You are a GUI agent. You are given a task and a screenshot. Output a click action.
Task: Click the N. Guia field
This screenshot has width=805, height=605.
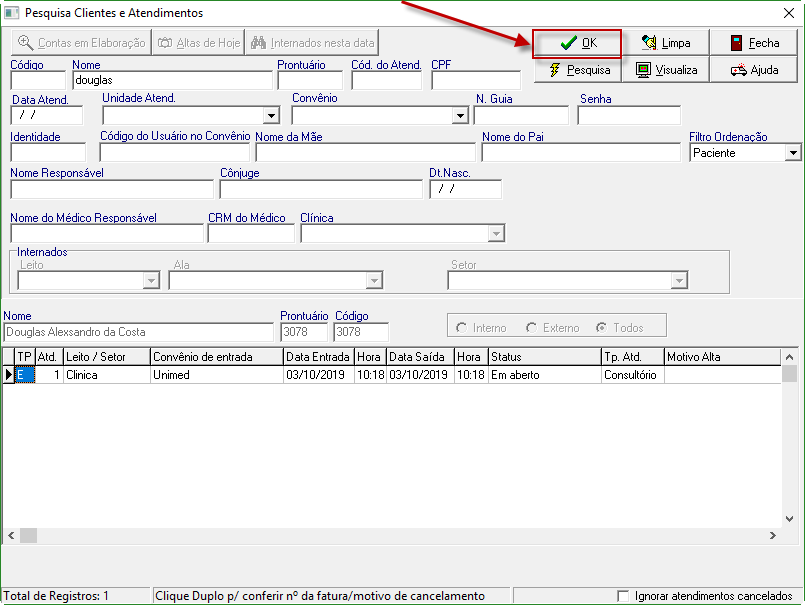(521, 115)
